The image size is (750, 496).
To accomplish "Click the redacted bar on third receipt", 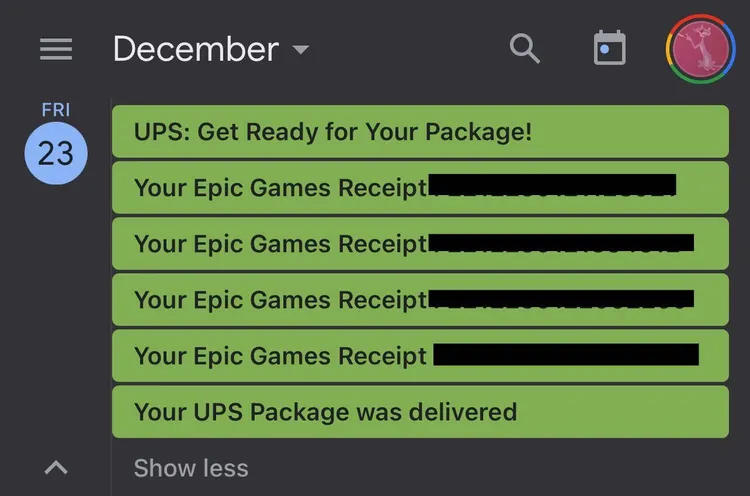I will tap(561, 299).
